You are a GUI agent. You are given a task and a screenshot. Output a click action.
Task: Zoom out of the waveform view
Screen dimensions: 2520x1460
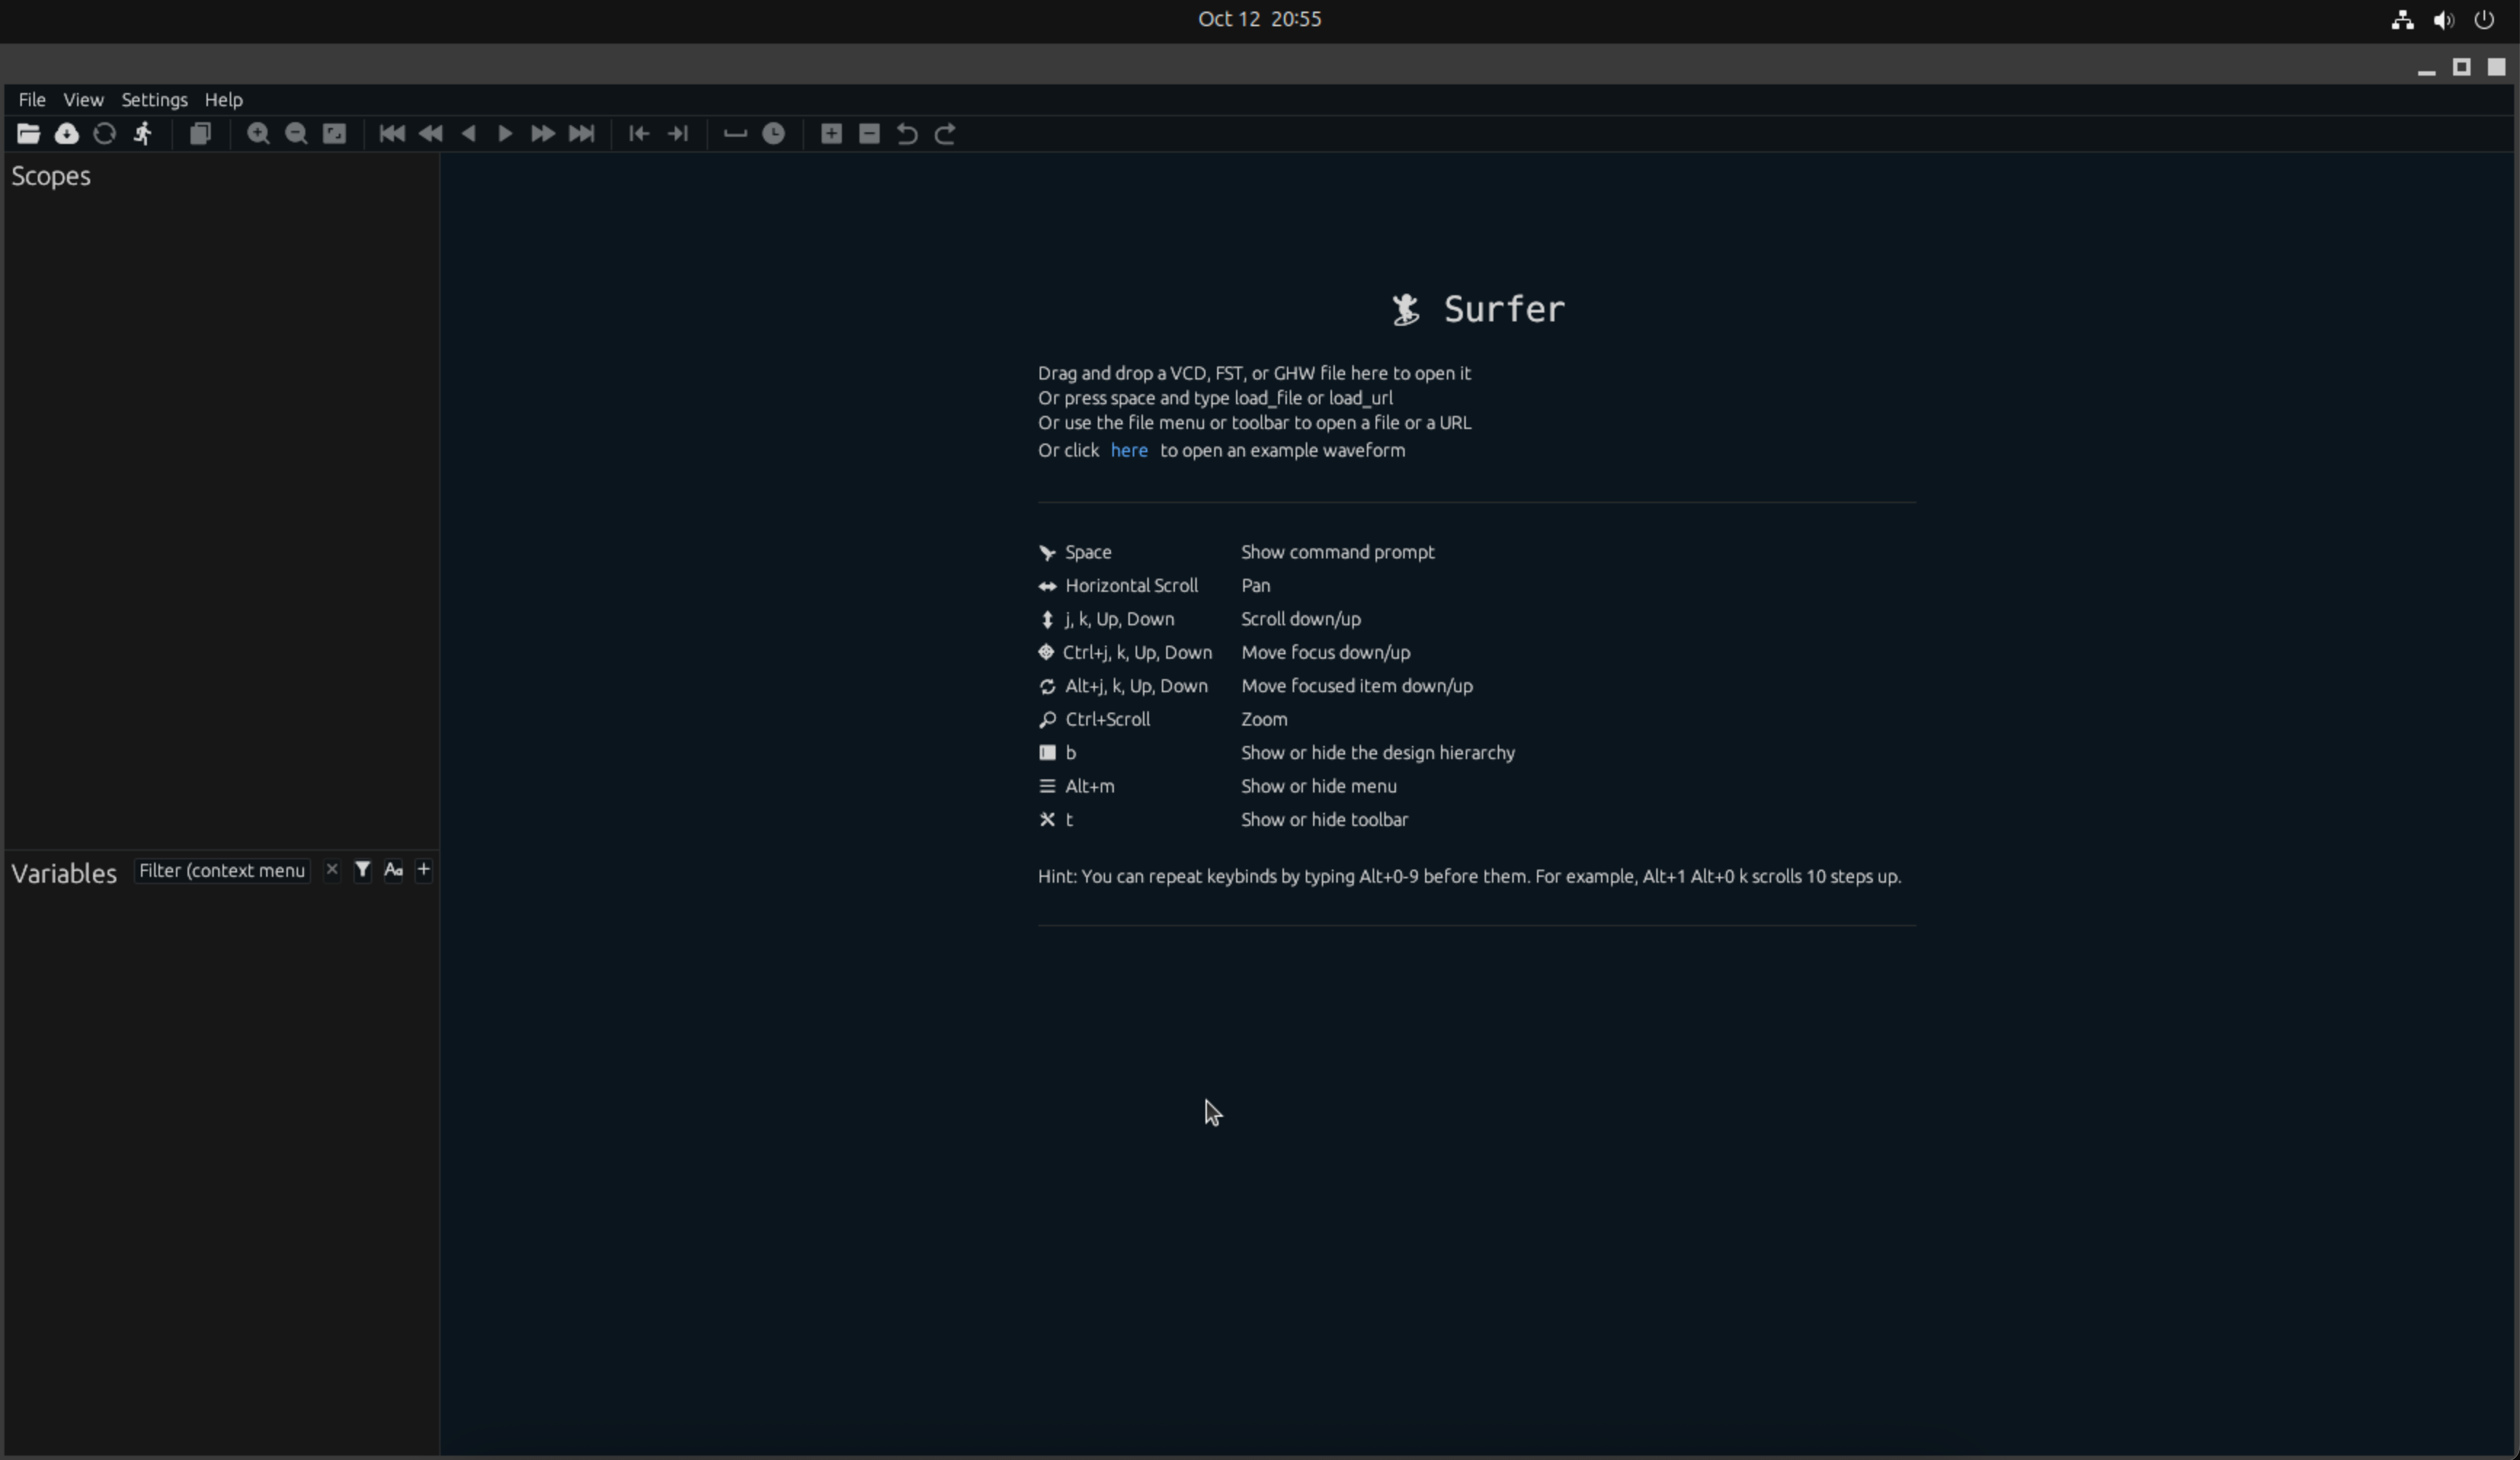(x=295, y=134)
